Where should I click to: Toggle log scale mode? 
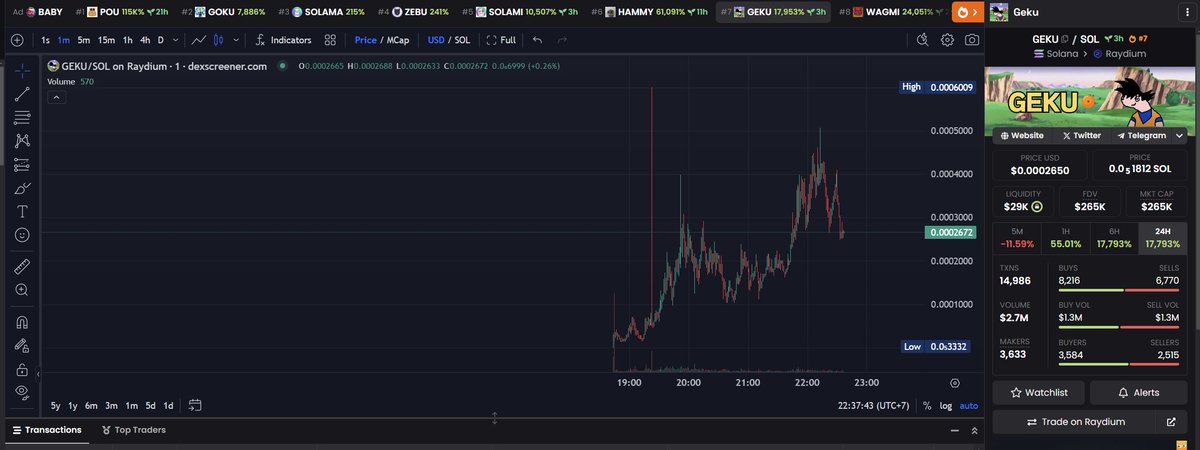click(946, 406)
